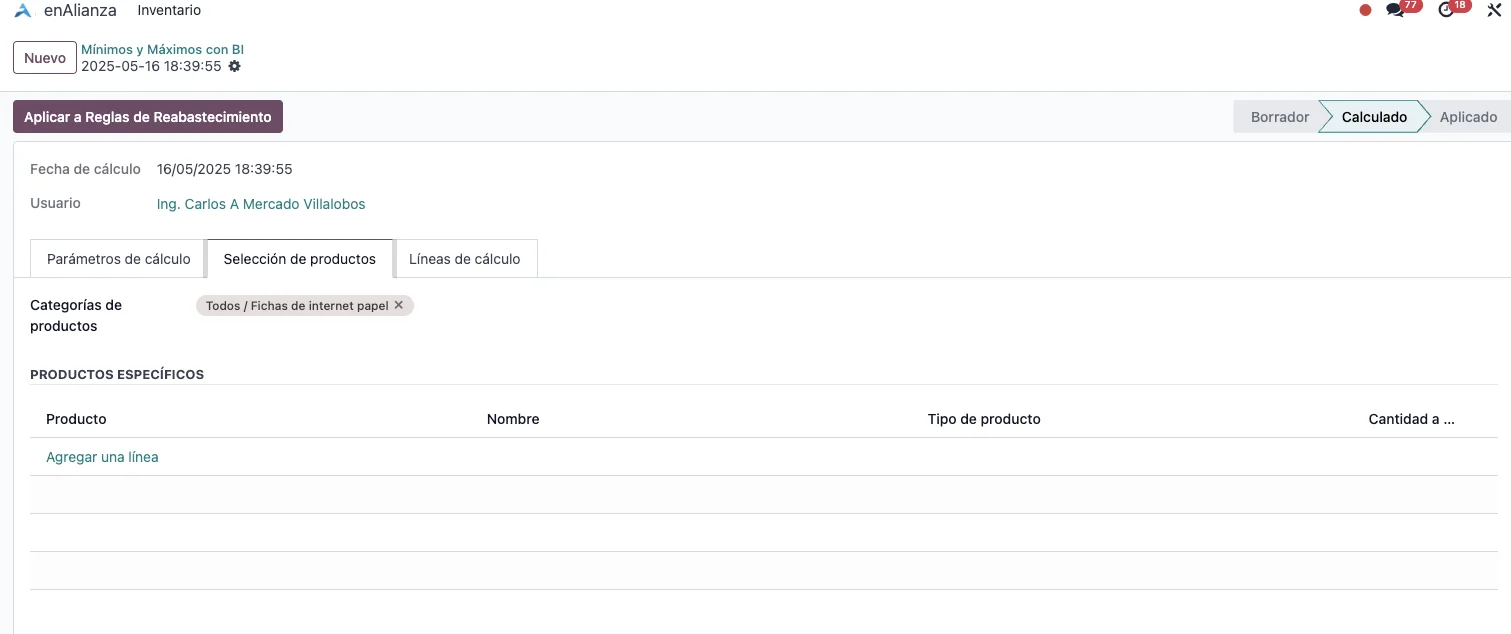The height and width of the screenshot is (634, 1511).
Task: Switch to Líneas de cálculo tab
Action: [x=464, y=259]
